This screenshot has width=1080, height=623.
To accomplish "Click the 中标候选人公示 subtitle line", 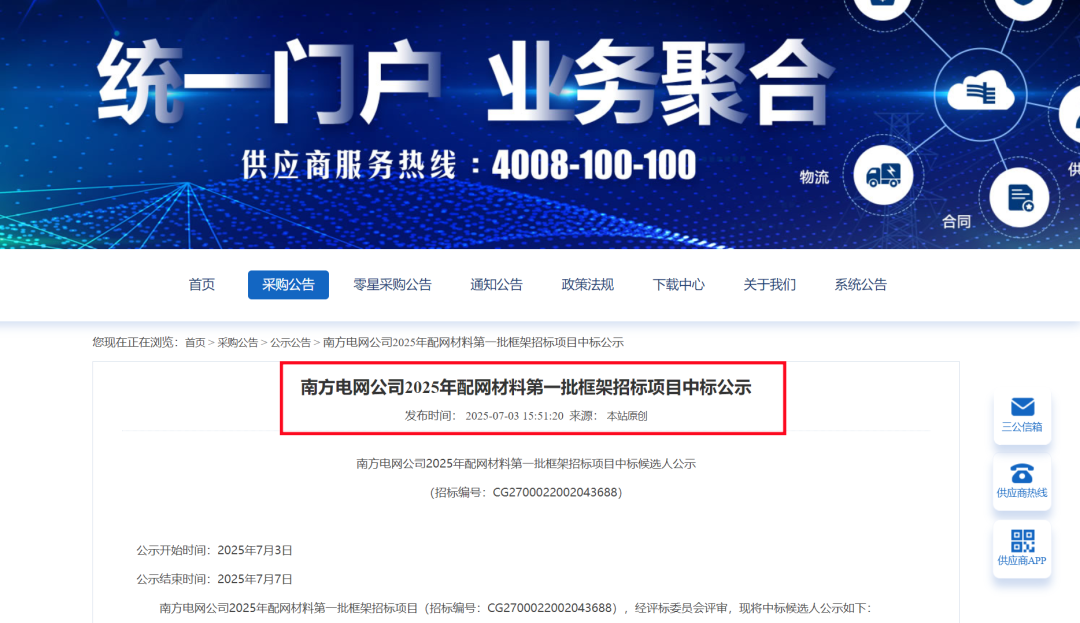I will point(526,464).
